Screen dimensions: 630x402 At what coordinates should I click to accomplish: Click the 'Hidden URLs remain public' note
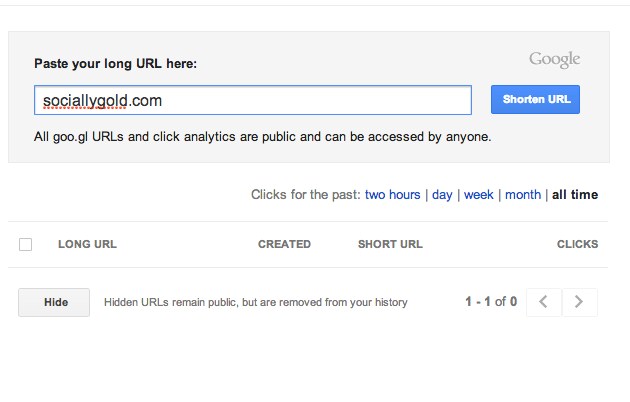point(256,302)
